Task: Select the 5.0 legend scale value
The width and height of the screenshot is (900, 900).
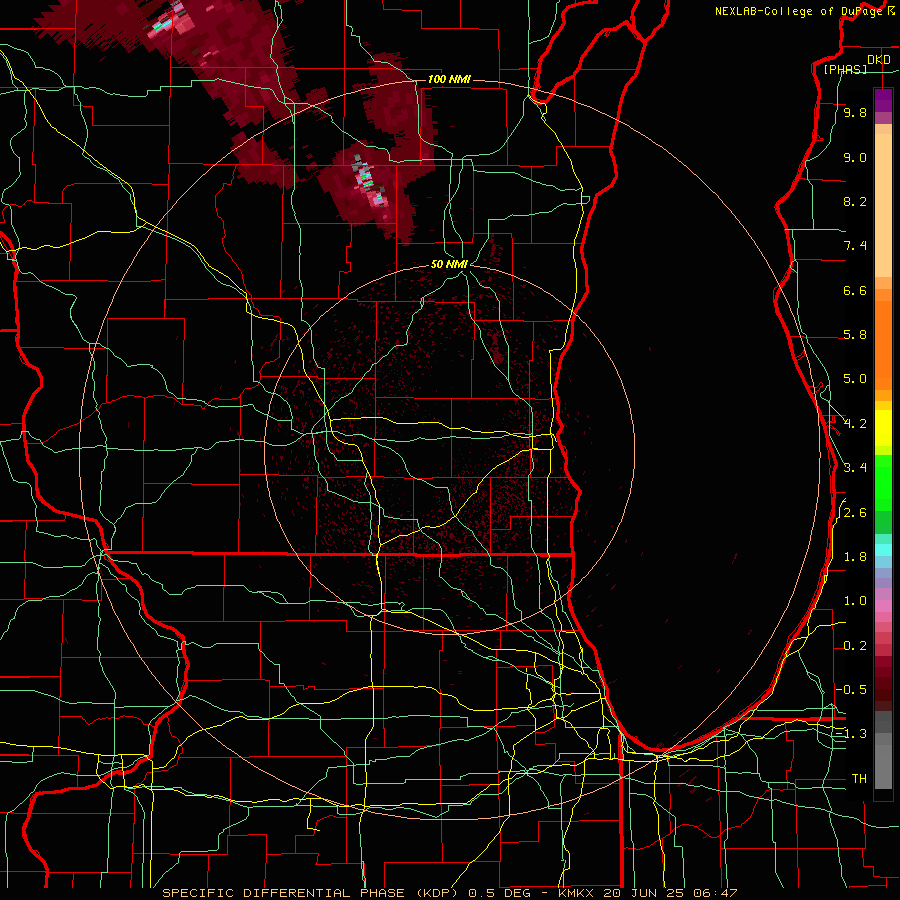Action: click(x=855, y=379)
